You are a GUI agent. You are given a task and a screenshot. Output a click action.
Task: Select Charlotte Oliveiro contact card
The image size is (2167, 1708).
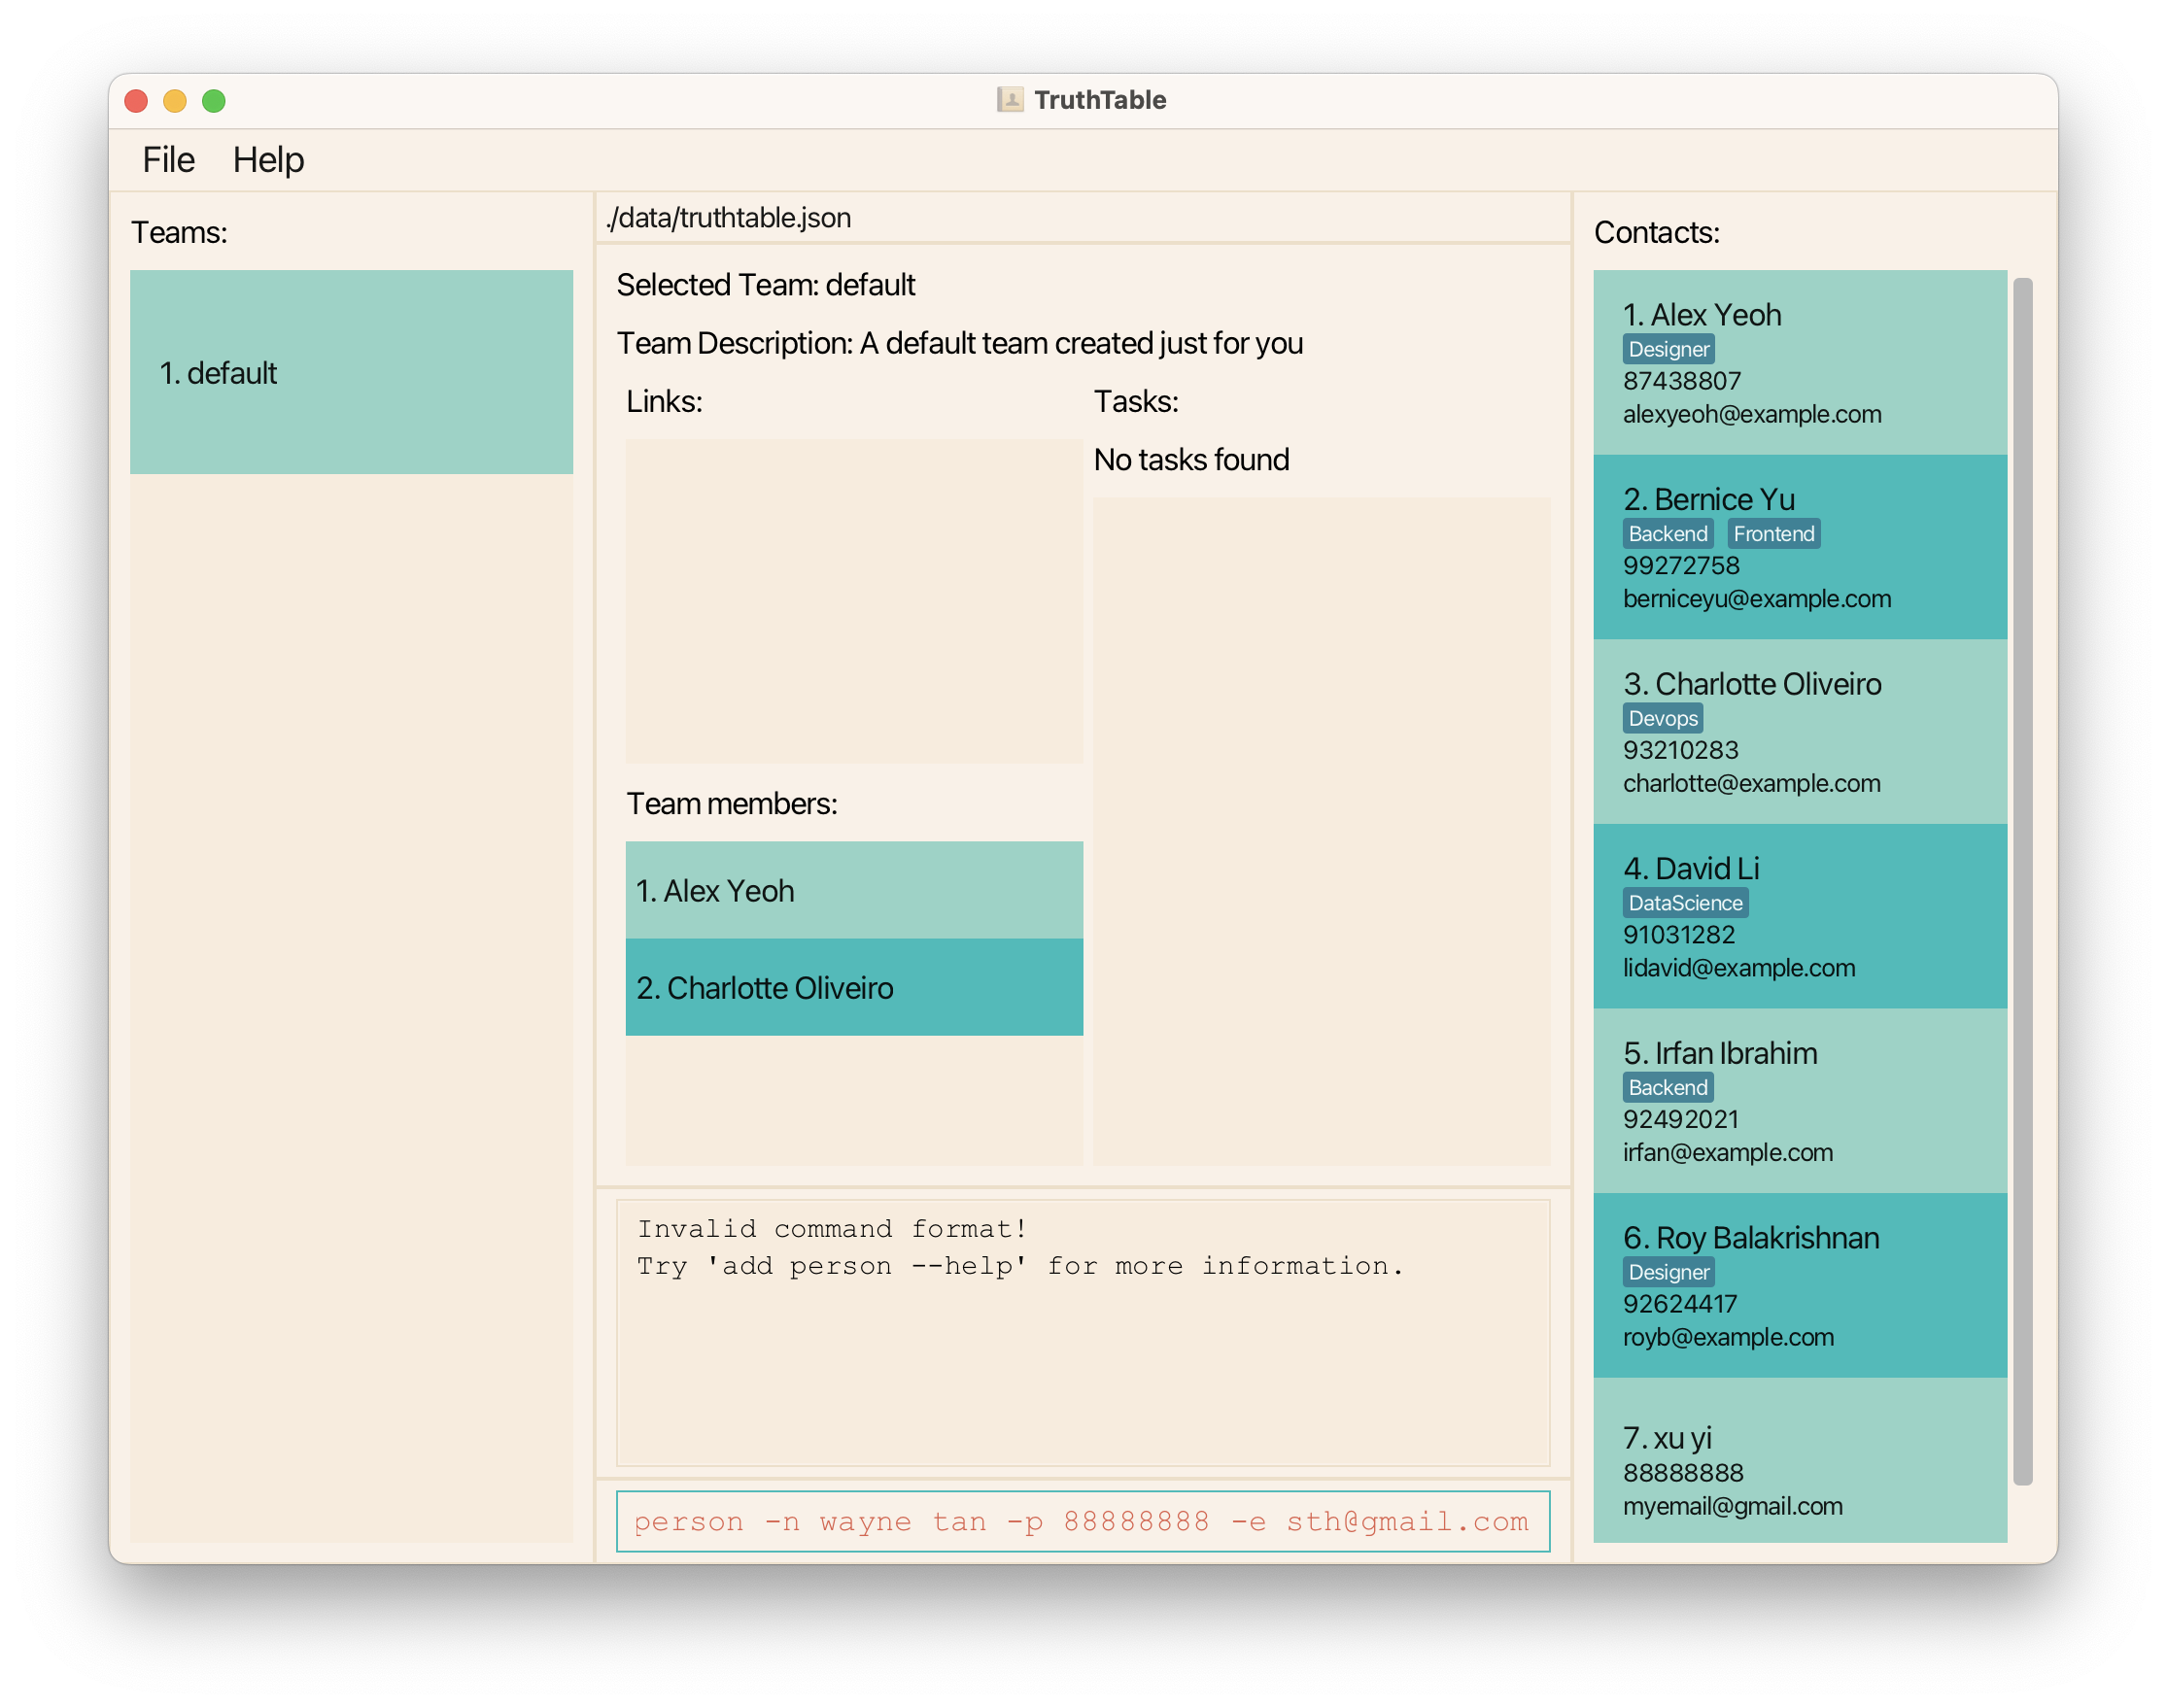pos(1799,731)
